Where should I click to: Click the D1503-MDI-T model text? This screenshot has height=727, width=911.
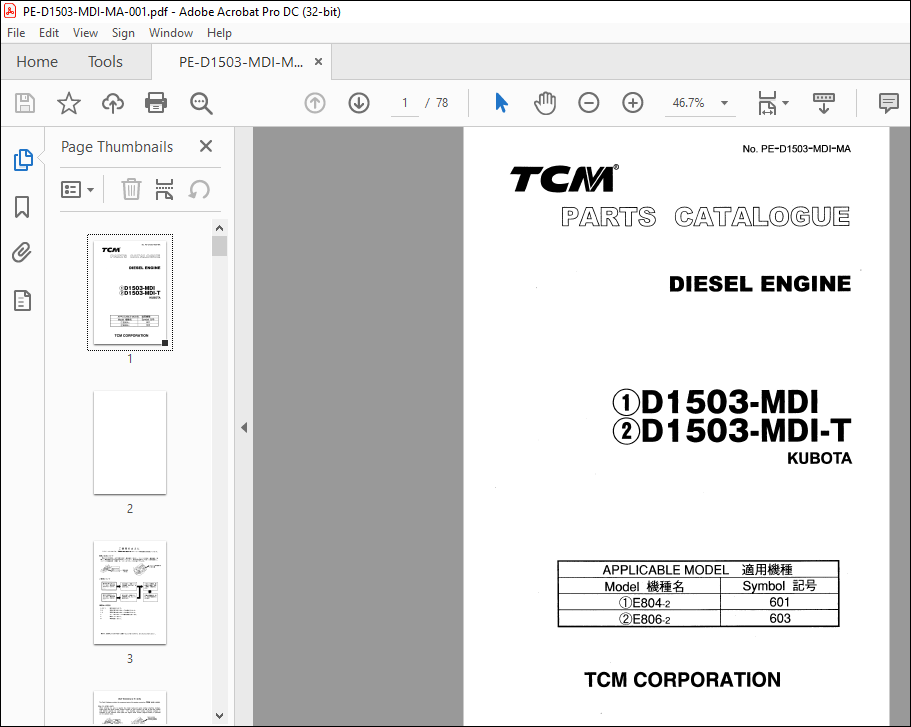(x=747, y=431)
